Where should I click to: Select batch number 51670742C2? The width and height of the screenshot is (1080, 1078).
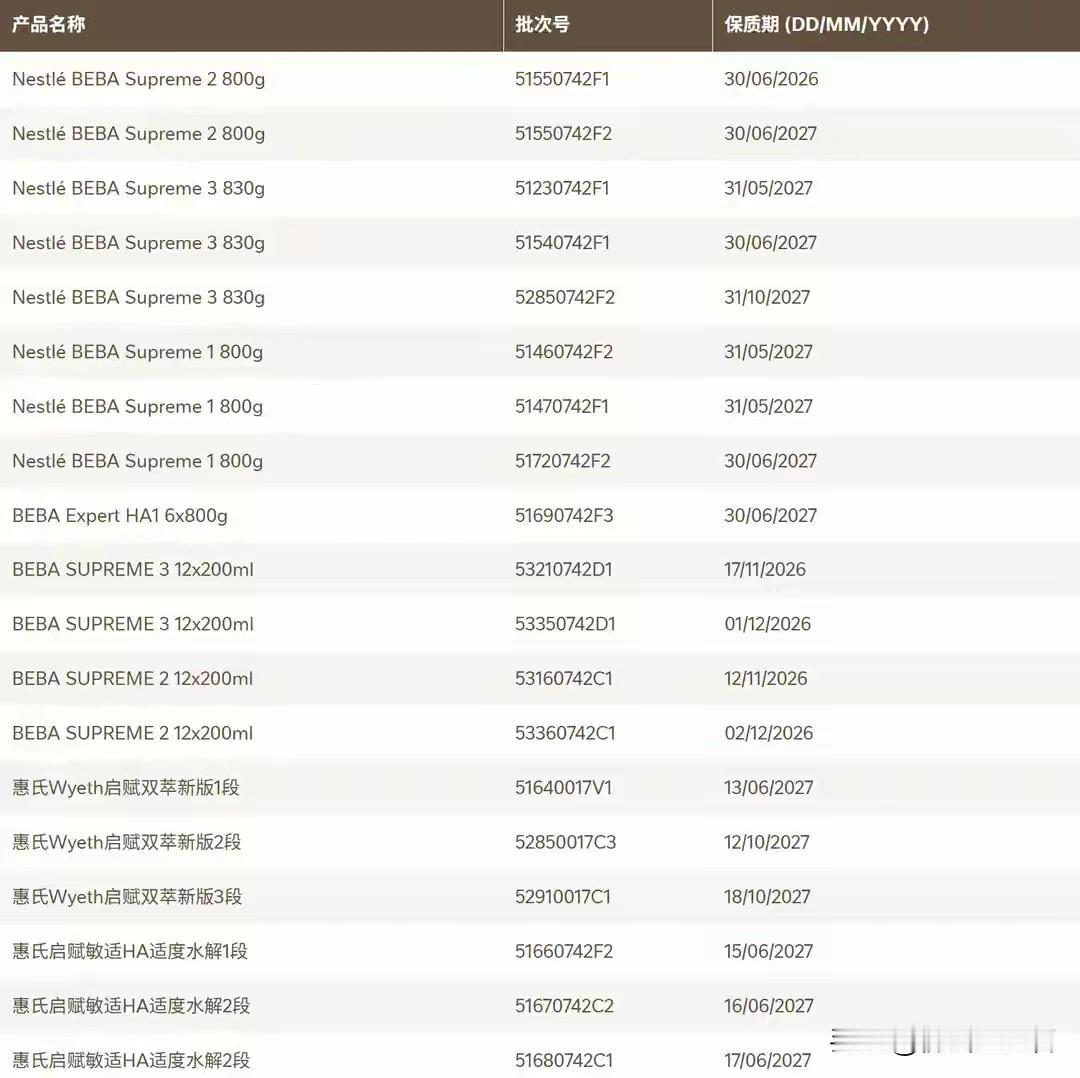pos(564,1006)
